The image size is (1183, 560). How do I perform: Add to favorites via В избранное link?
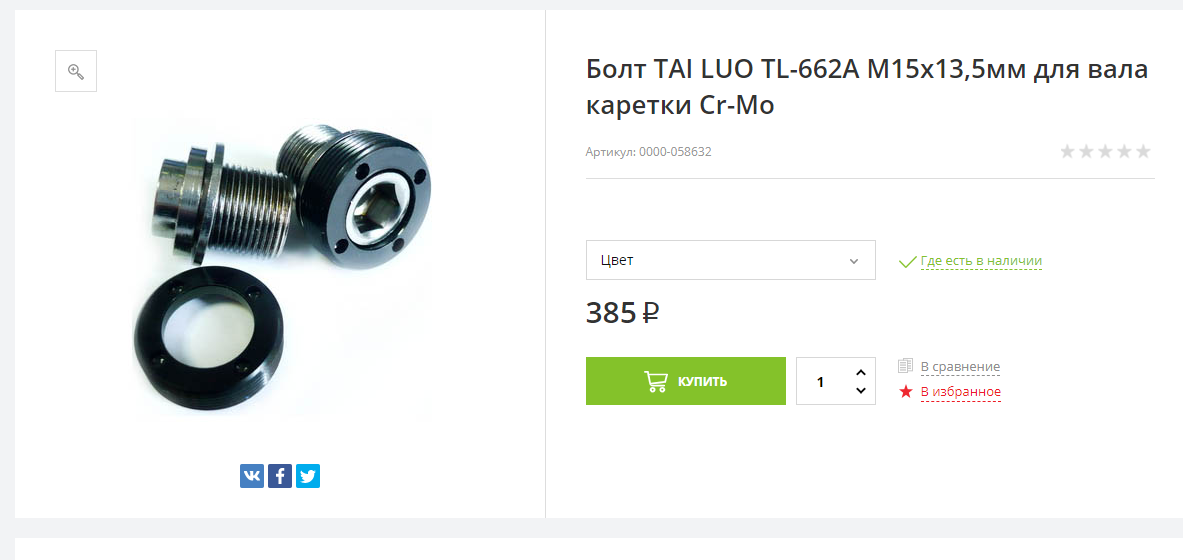(960, 392)
